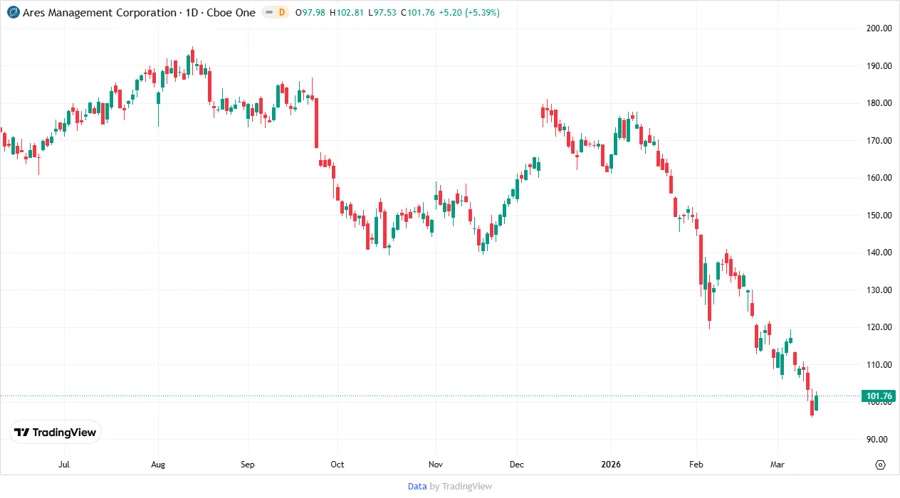Click the 90.00 price axis label
900x498 pixels.
876,439
